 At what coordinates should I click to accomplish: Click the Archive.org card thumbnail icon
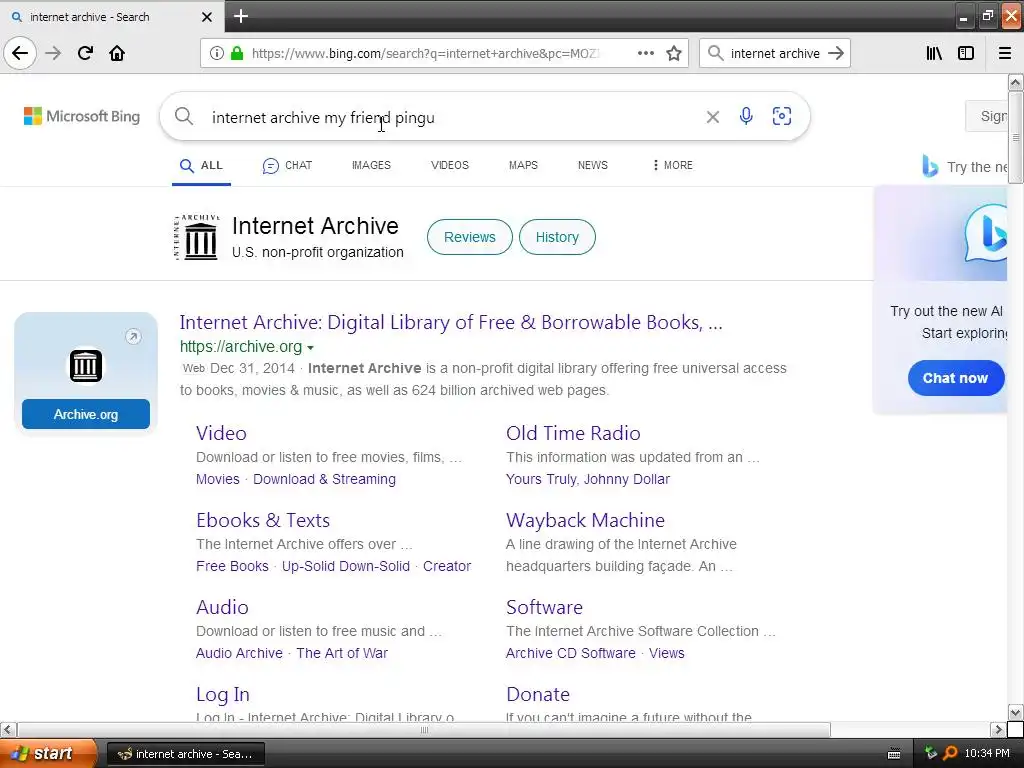coord(86,366)
